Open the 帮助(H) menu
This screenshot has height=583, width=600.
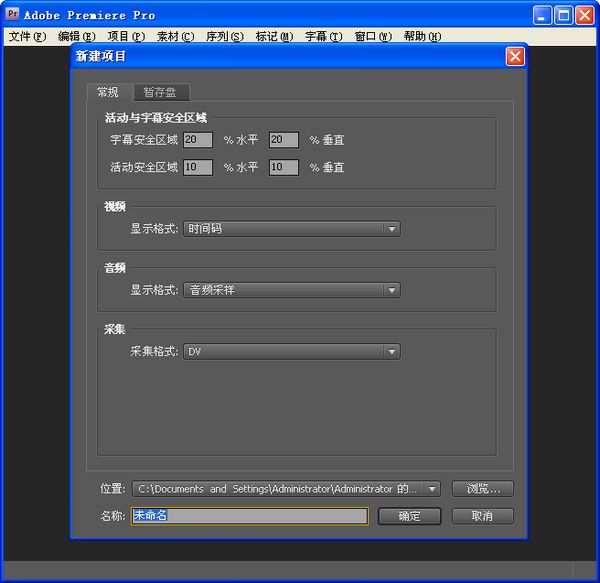click(422, 37)
